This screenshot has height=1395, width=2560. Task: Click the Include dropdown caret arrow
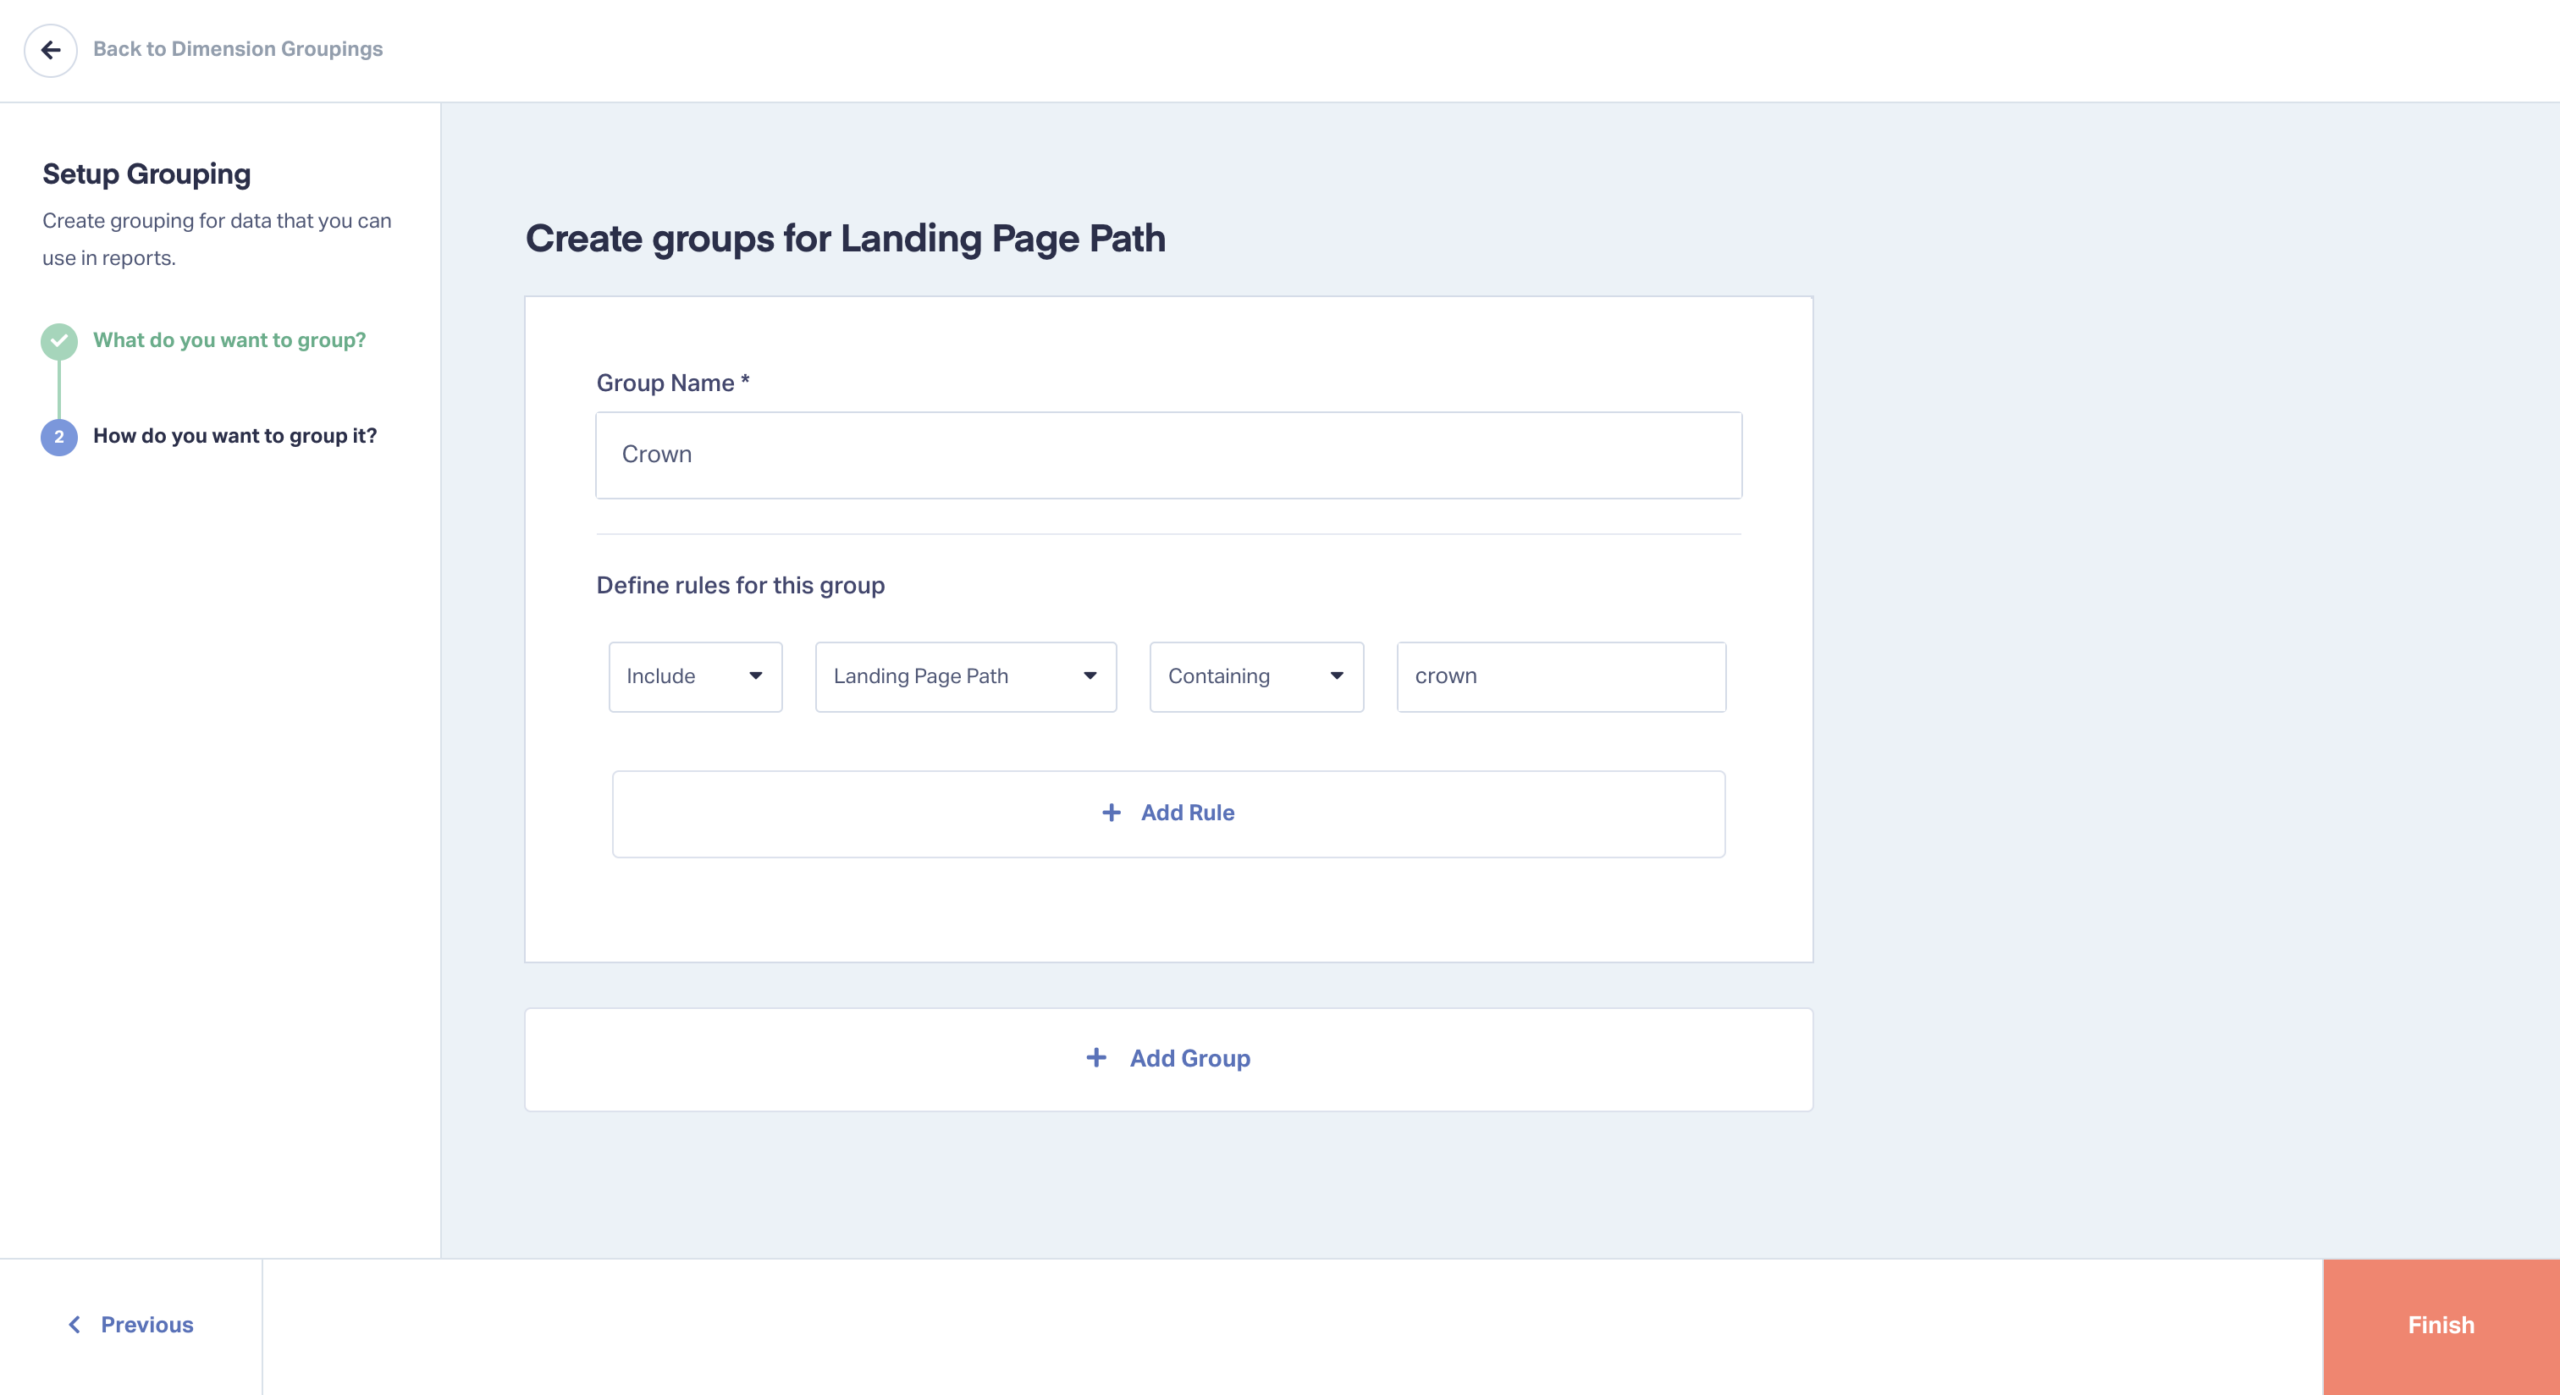click(x=756, y=676)
